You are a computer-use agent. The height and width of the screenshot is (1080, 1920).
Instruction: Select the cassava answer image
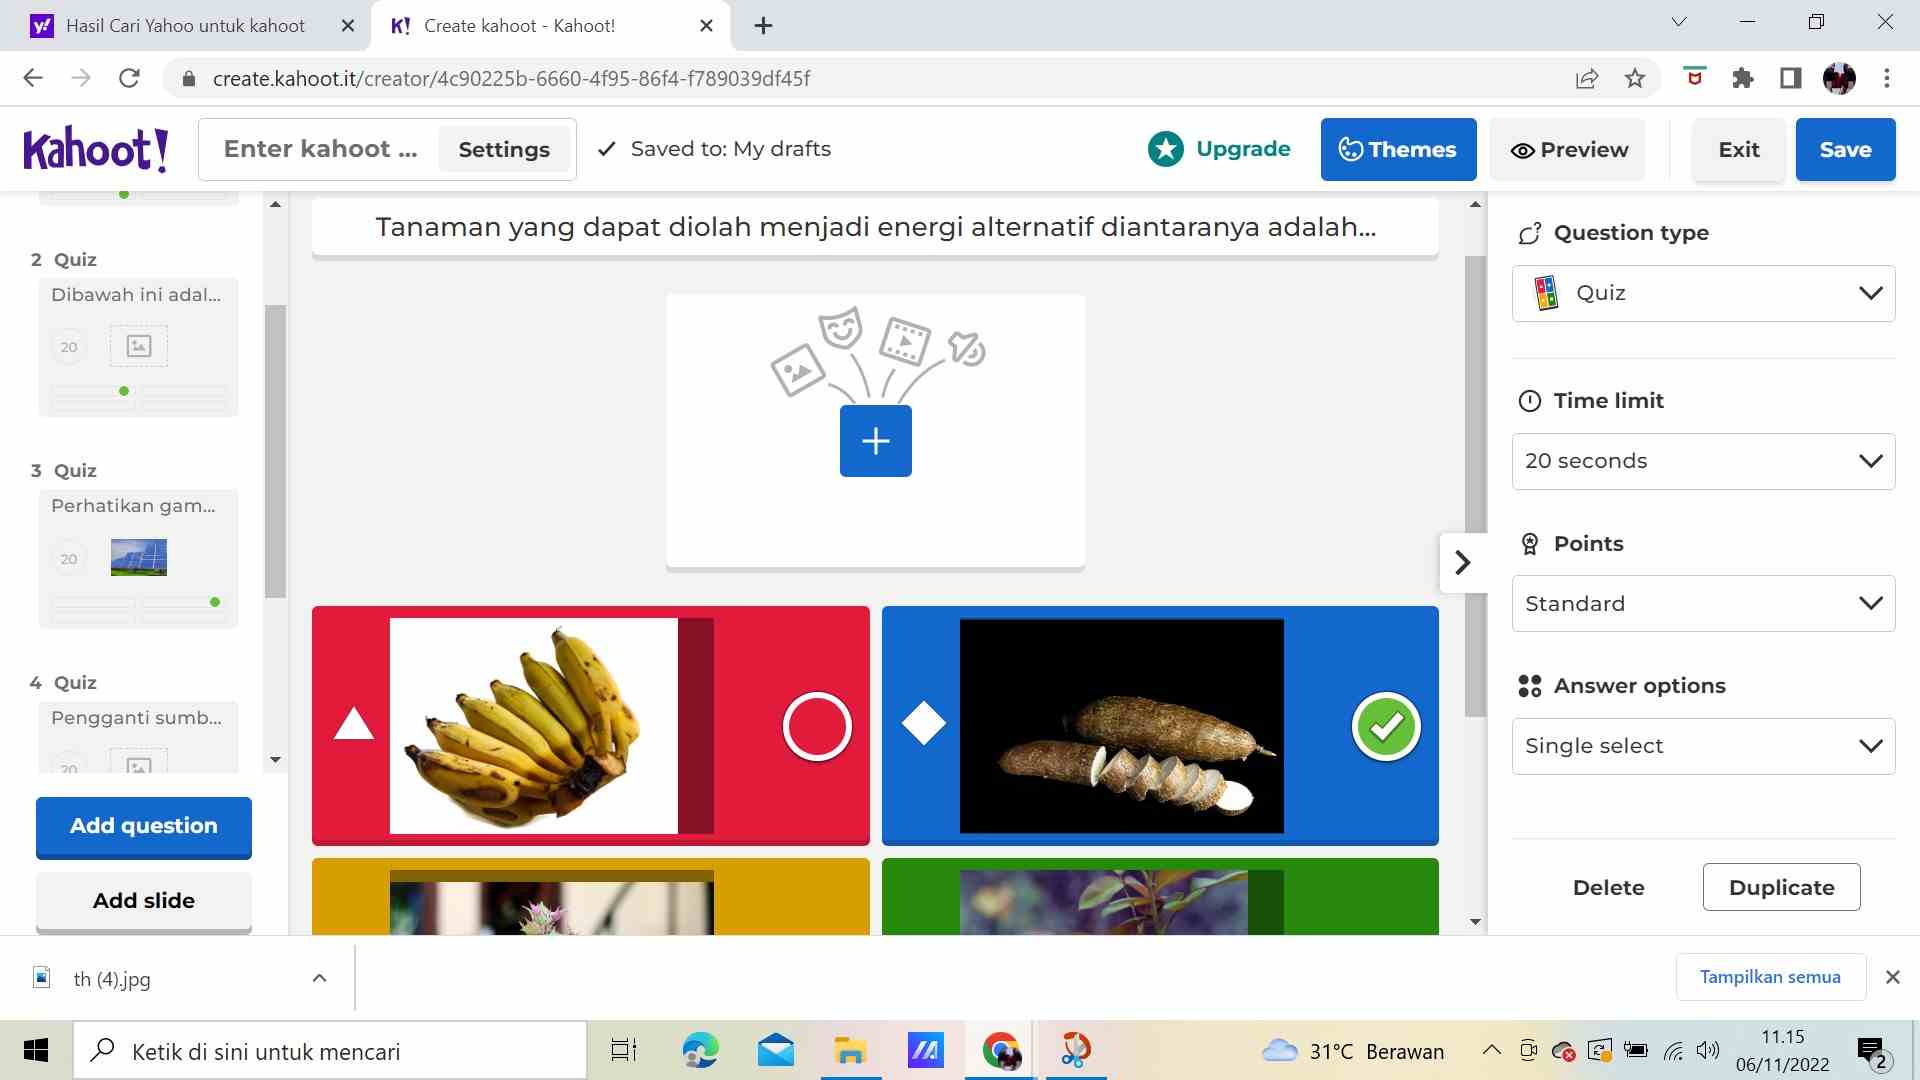[x=1121, y=726]
